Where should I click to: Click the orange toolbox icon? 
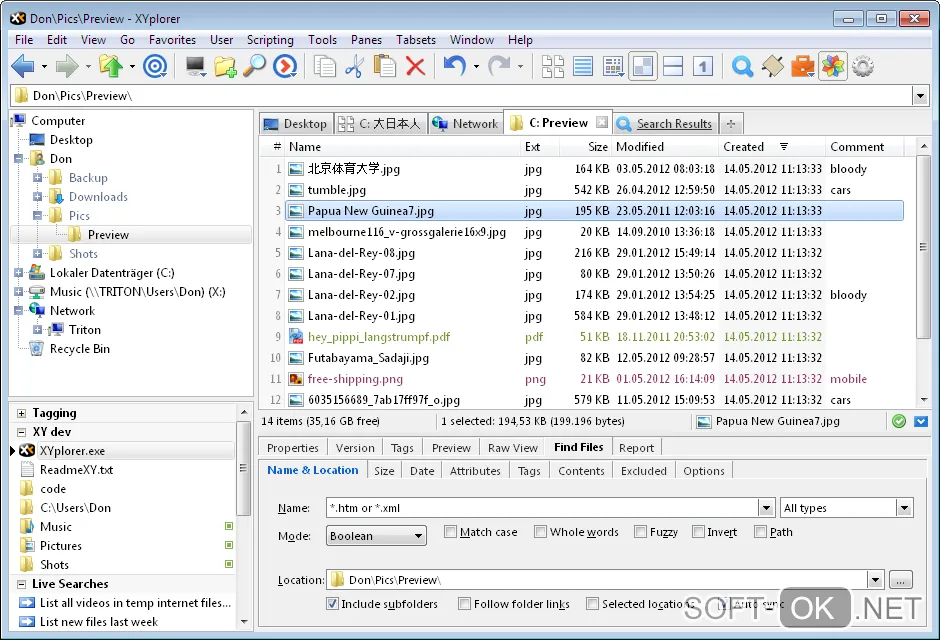(x=803, y=66)
